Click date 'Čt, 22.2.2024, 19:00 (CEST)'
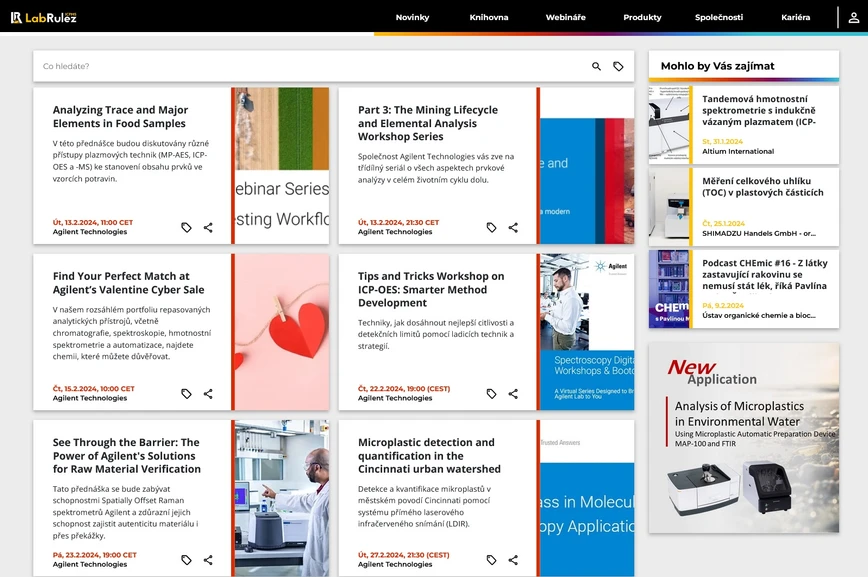Viewport: 868px width, 577px height. 404,389
